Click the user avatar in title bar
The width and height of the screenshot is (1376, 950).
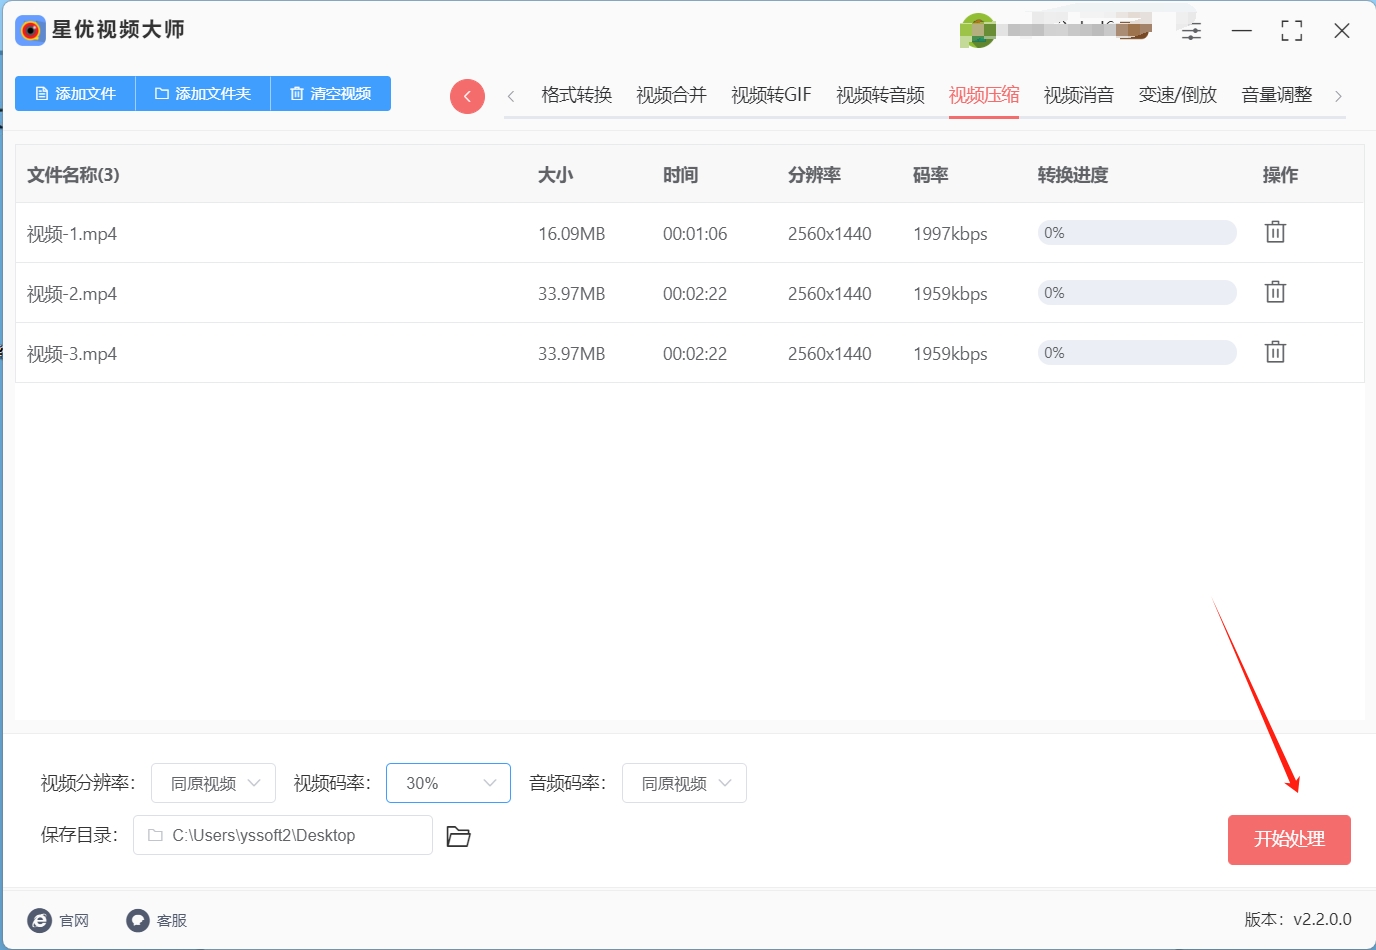977,31
